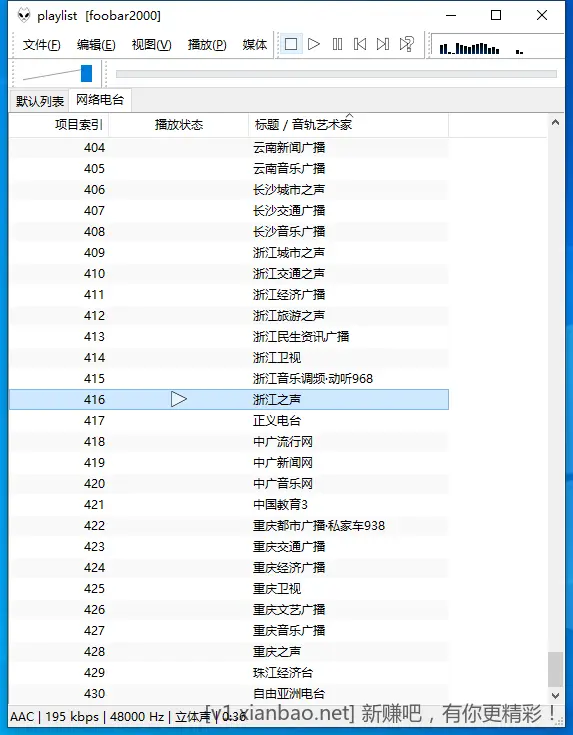Click the 195 kbps status bar entry

pyautogui.click(x=72, y=717)
